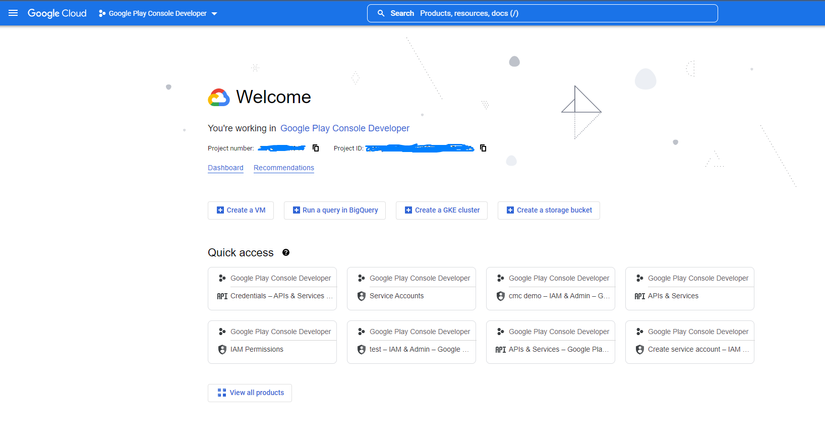Click the View all products button
Image resolution: width=825 pixels, height=421 pixels.
250,393
